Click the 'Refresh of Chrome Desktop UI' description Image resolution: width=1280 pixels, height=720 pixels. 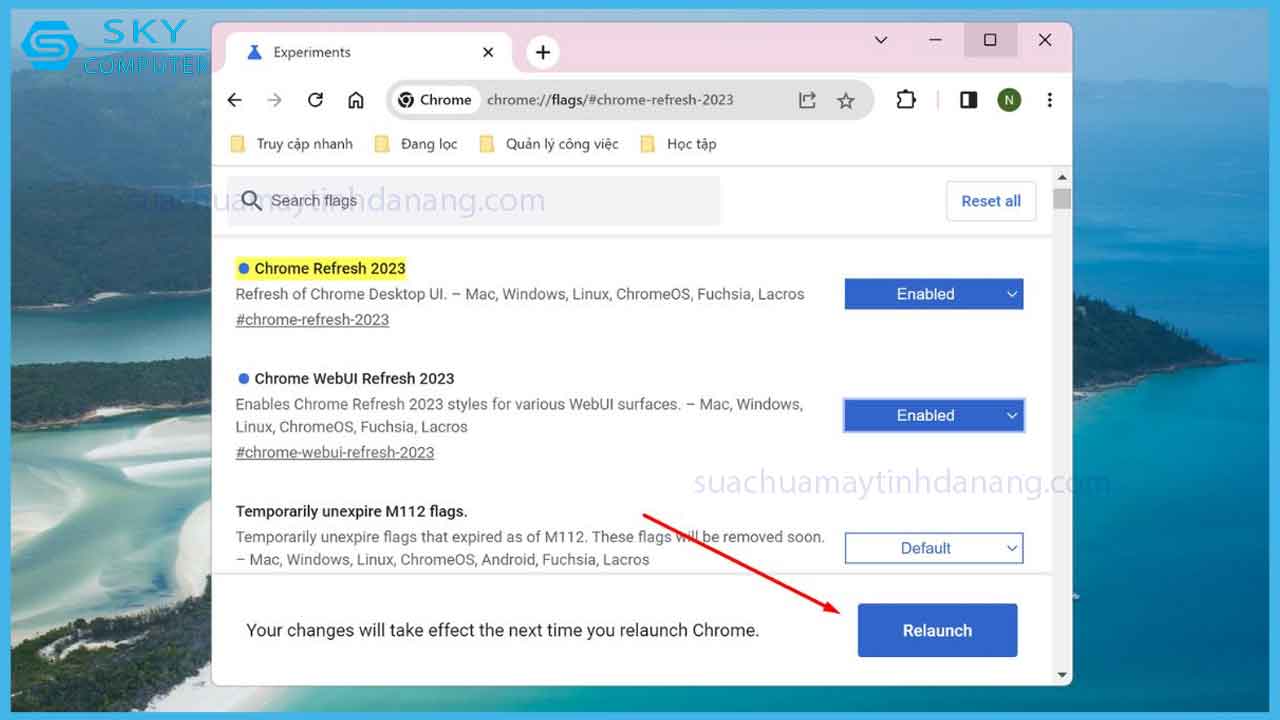520,294
